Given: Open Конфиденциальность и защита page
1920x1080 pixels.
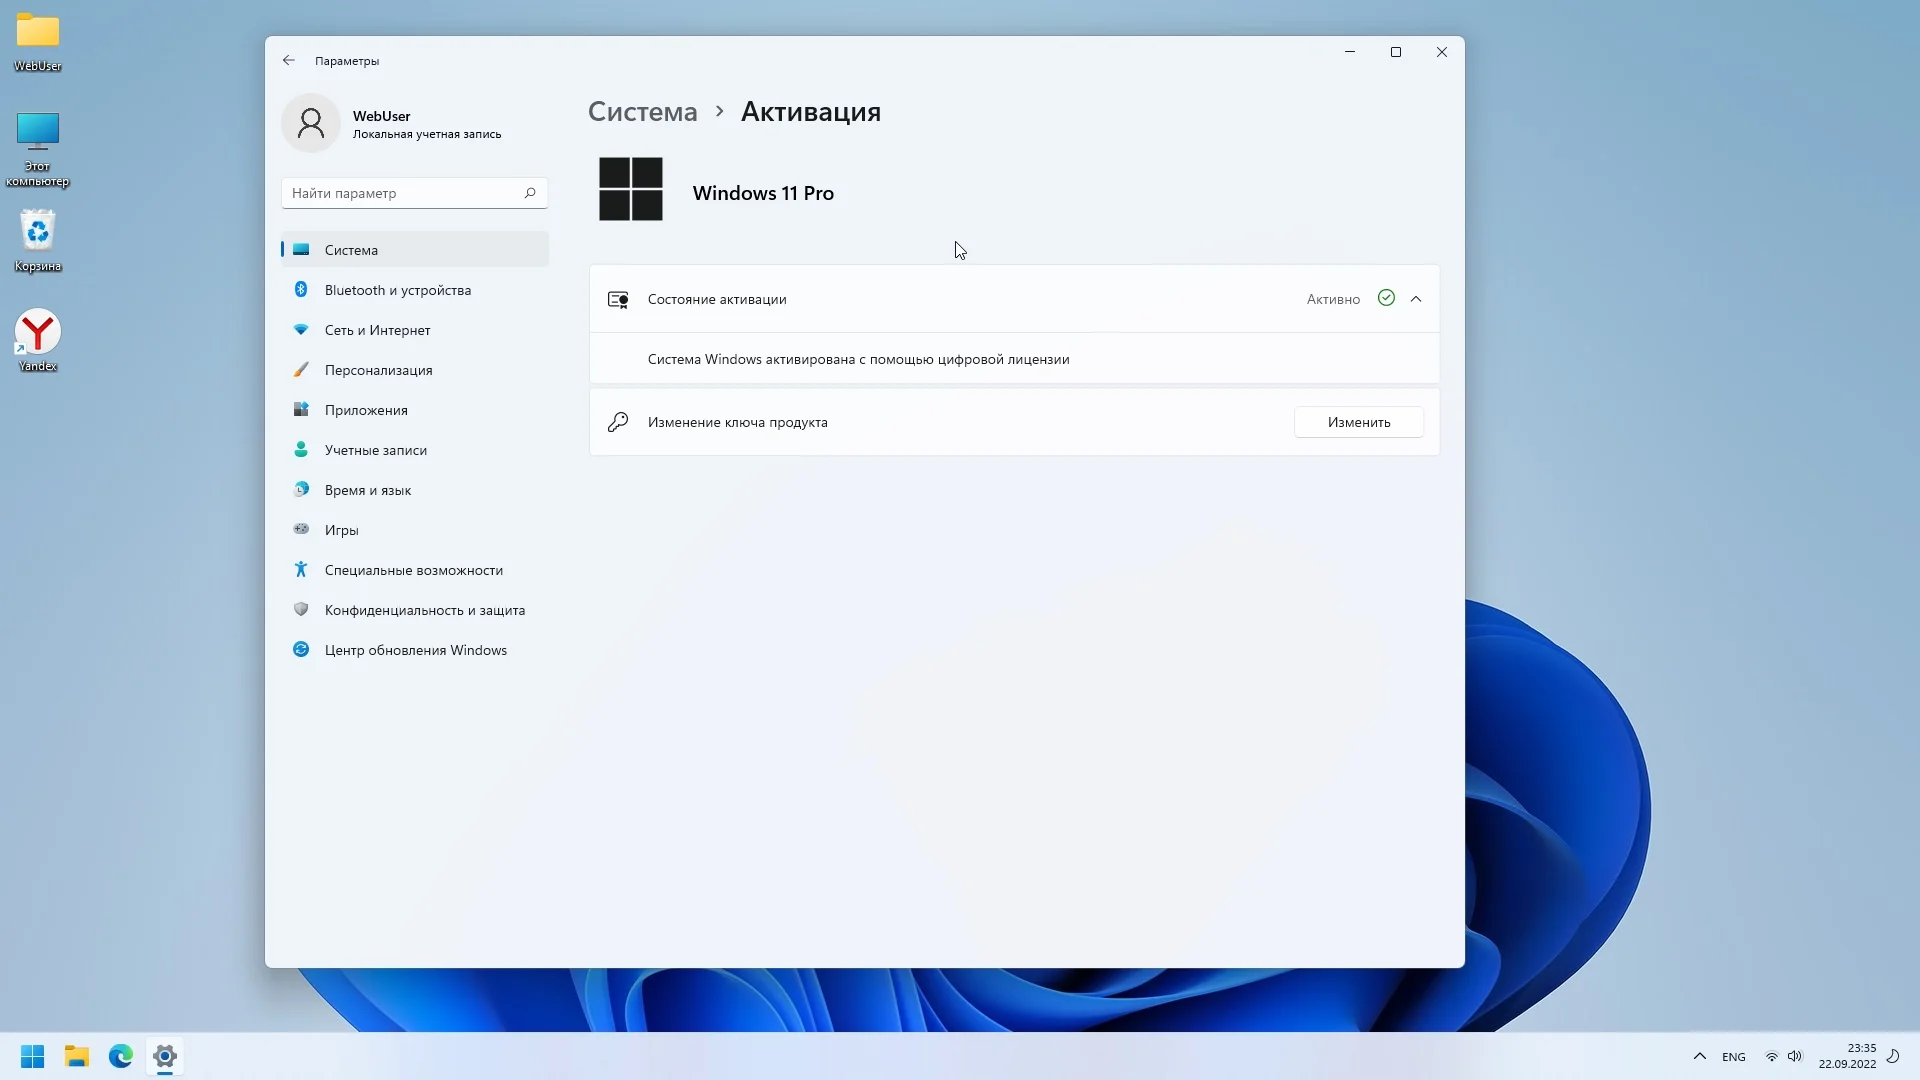Looking at the screenshot, I should pos(424,610).
